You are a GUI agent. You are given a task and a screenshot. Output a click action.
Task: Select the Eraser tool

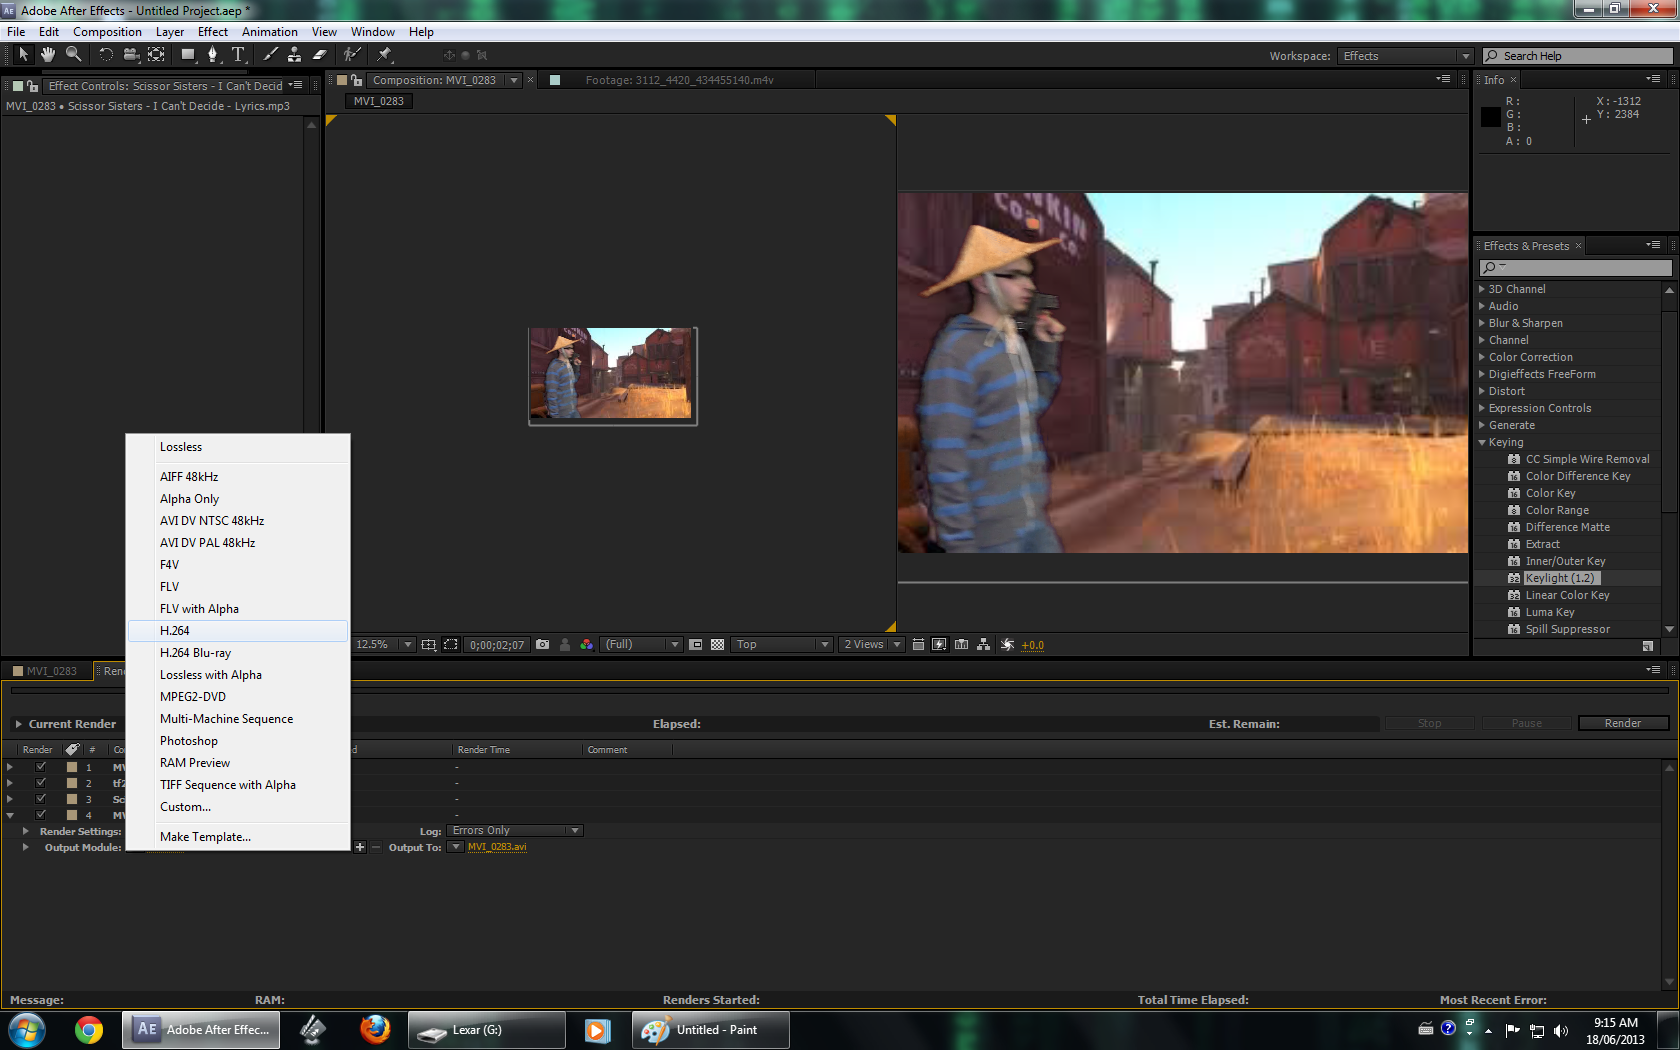pyautogui.click(x=319, y=55)
